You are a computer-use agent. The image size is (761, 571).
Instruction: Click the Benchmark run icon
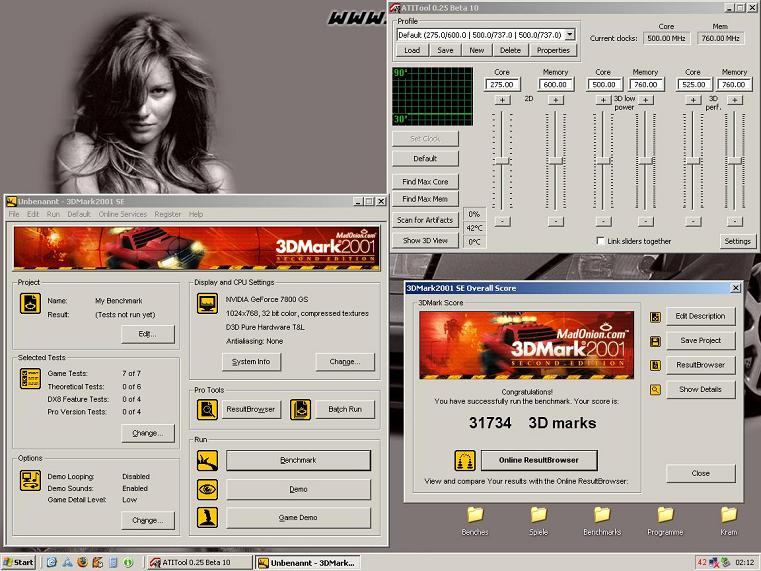pyautogui.click(x=207, y=460)
